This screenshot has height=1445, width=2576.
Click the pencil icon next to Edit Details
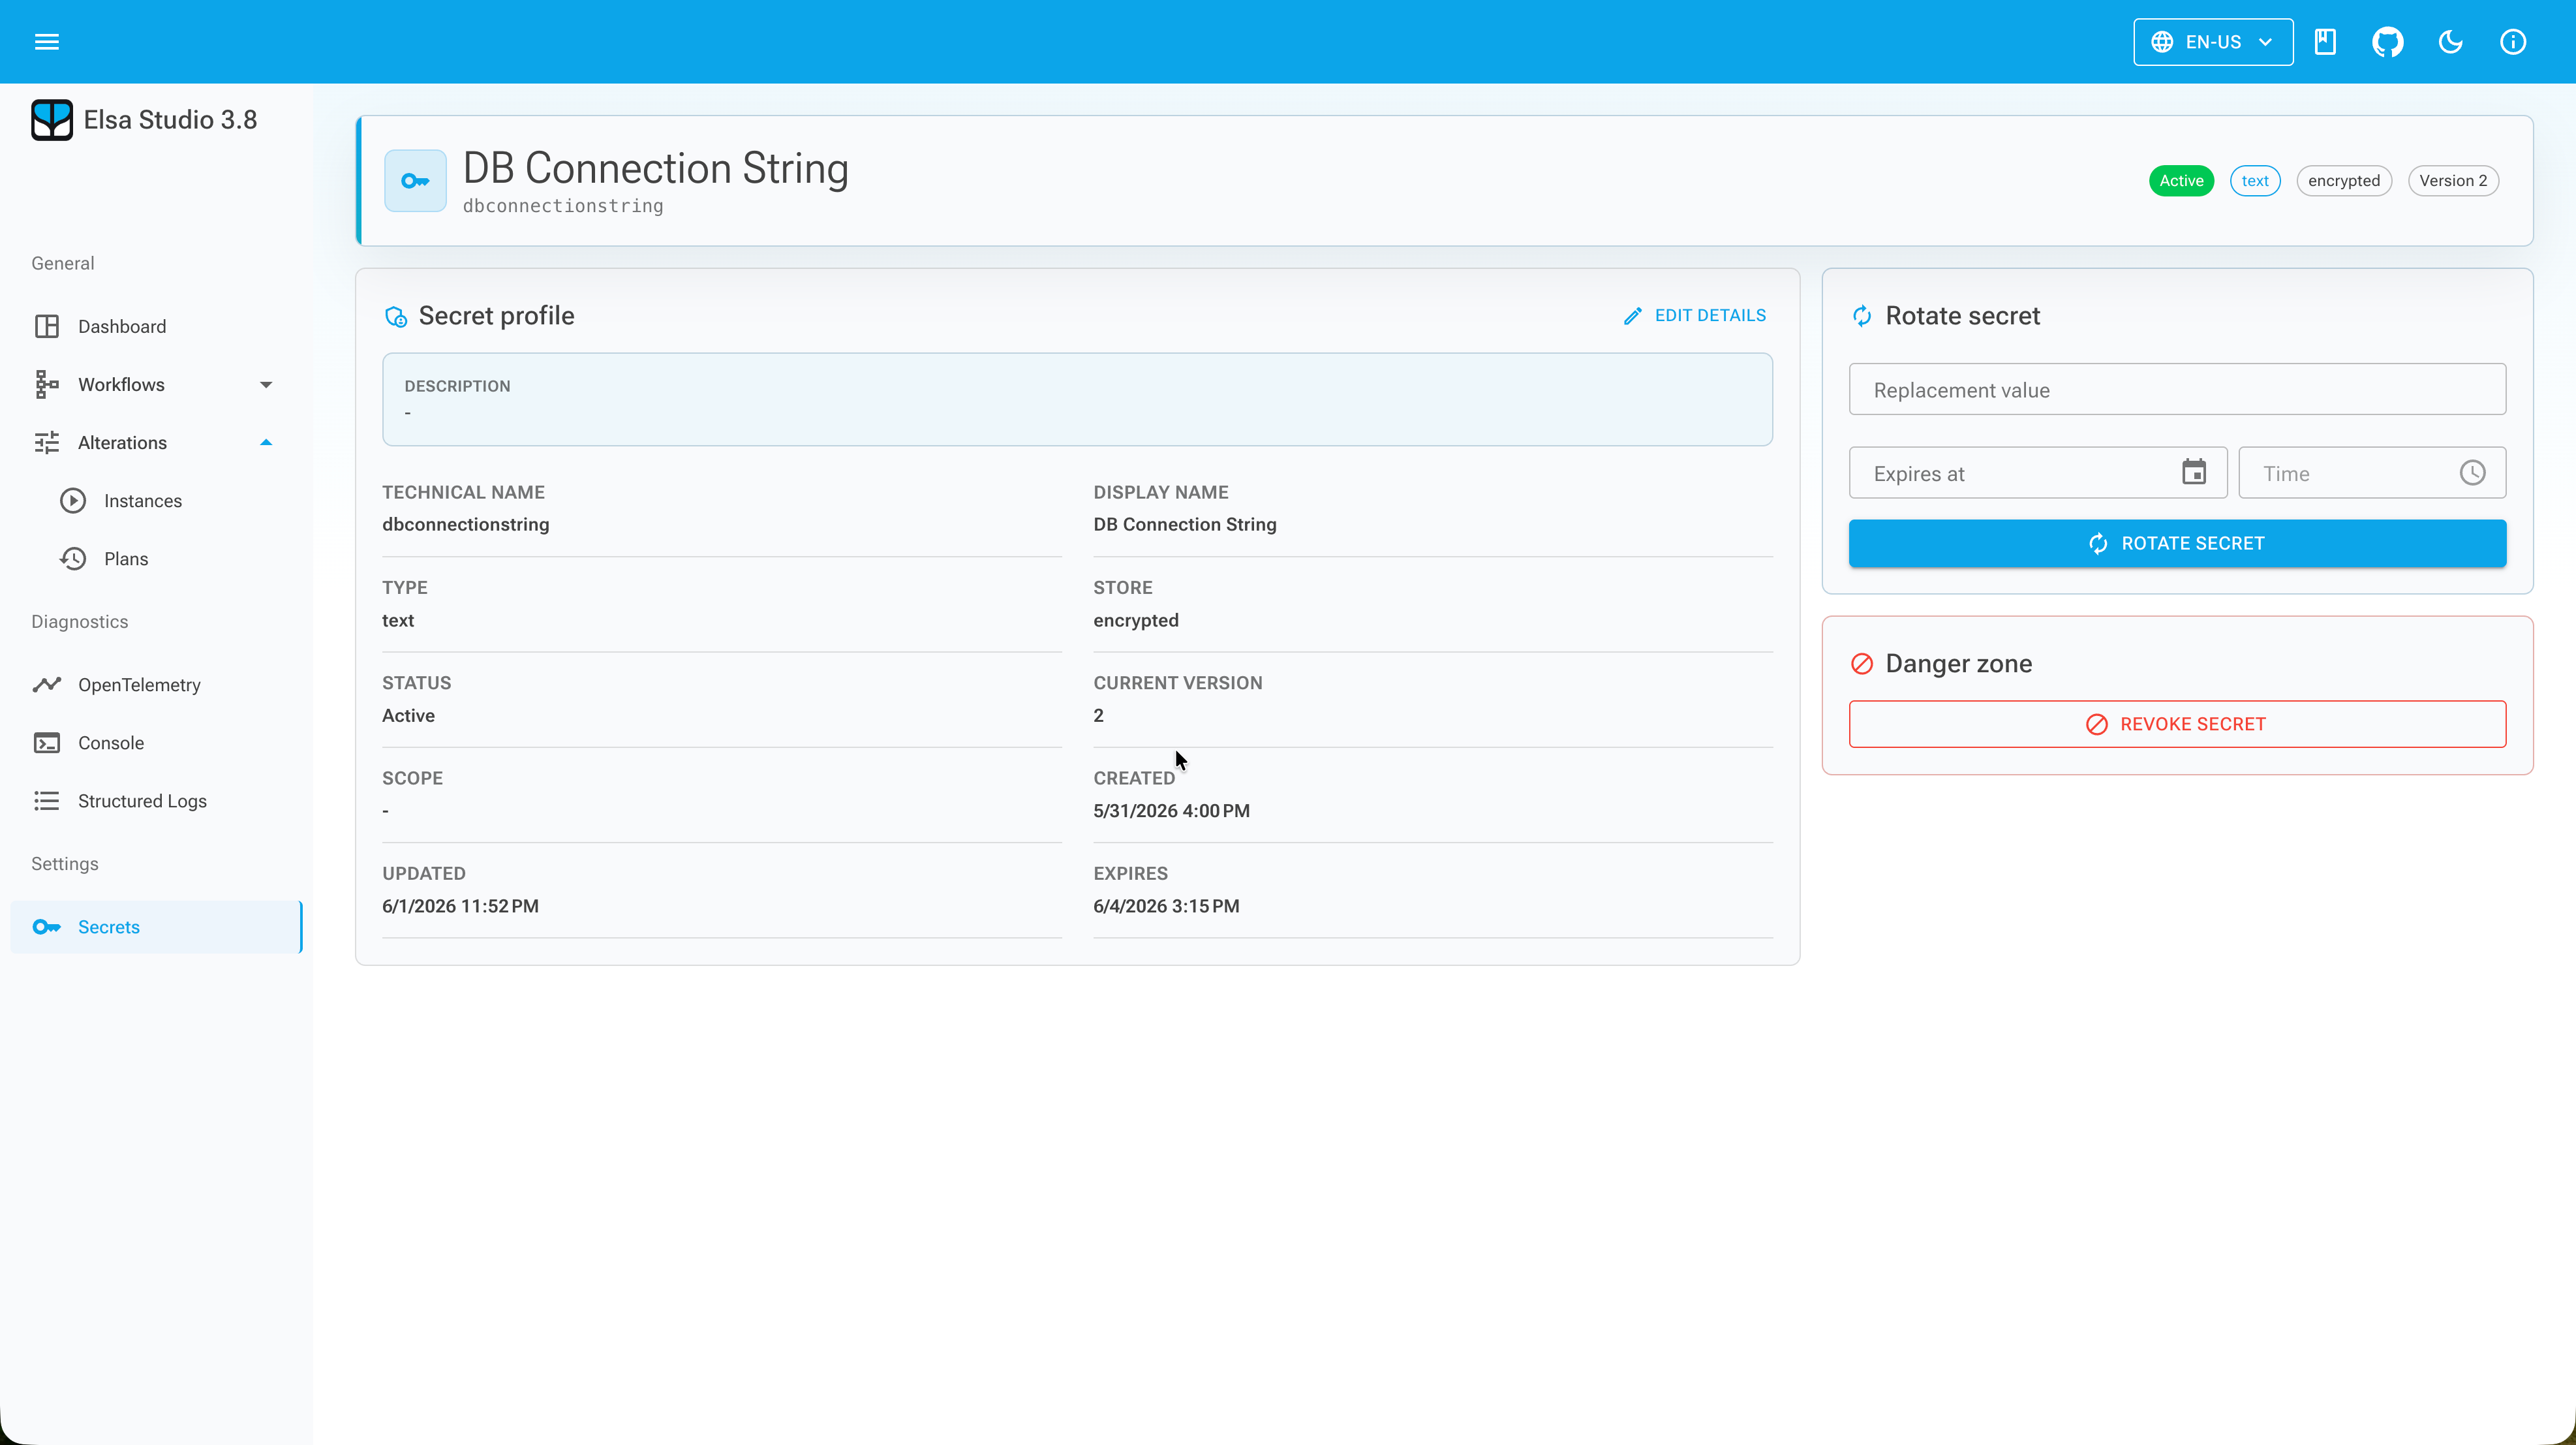[1632, 316]
